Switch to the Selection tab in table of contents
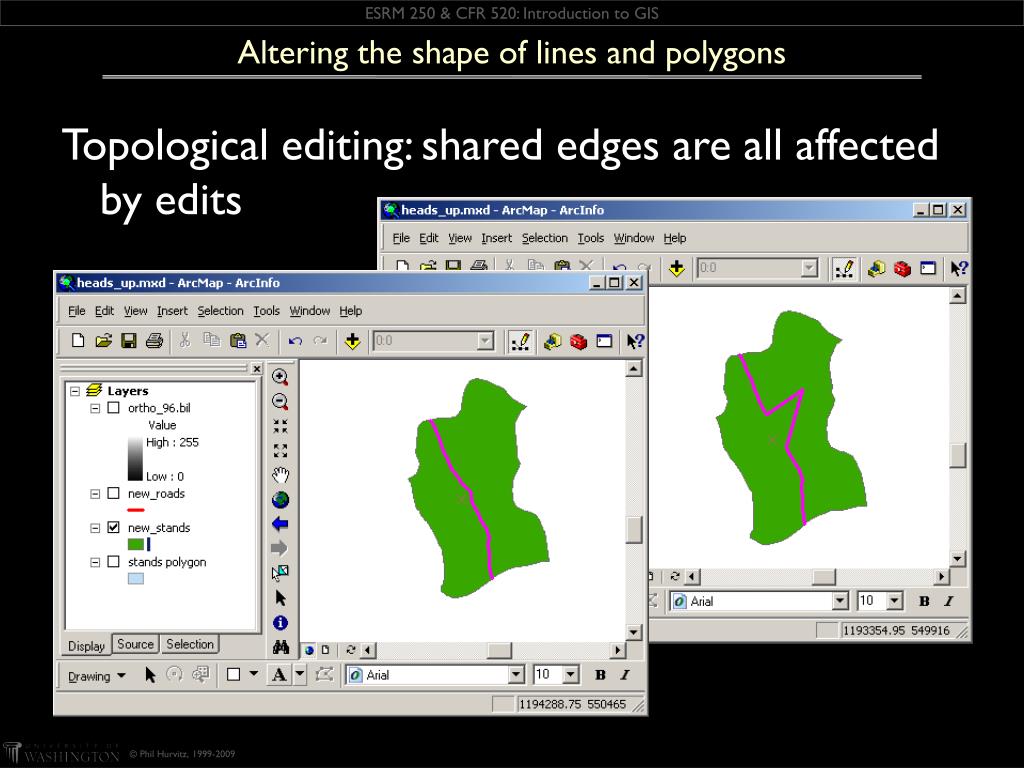Image resolution: width=1024 pixels, height=768 pixels. [189, 644]
